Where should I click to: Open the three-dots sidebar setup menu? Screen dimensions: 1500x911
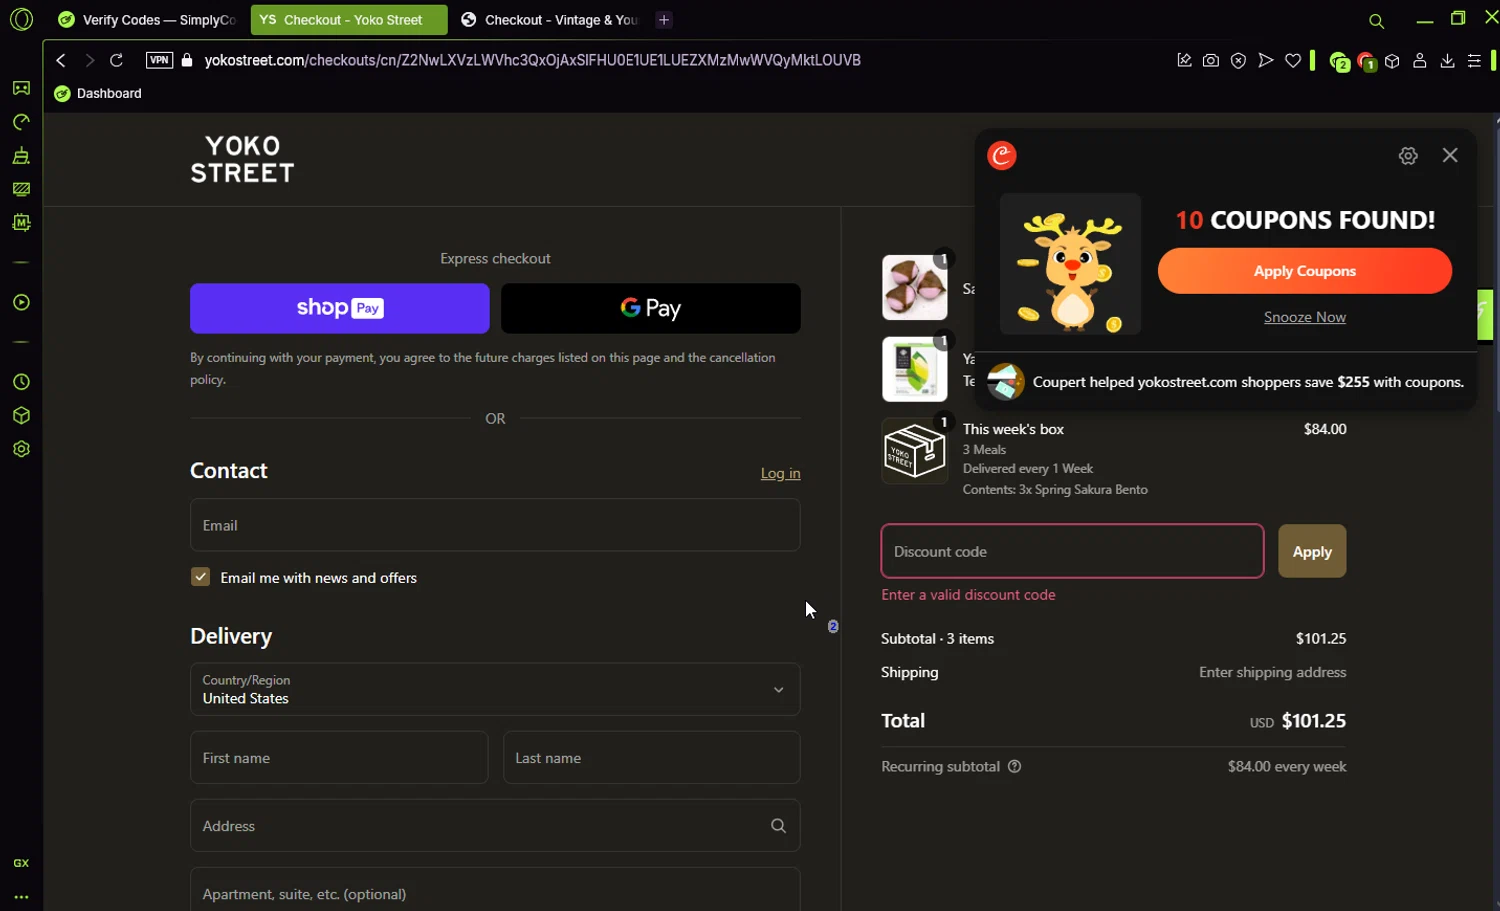(21, 897)
